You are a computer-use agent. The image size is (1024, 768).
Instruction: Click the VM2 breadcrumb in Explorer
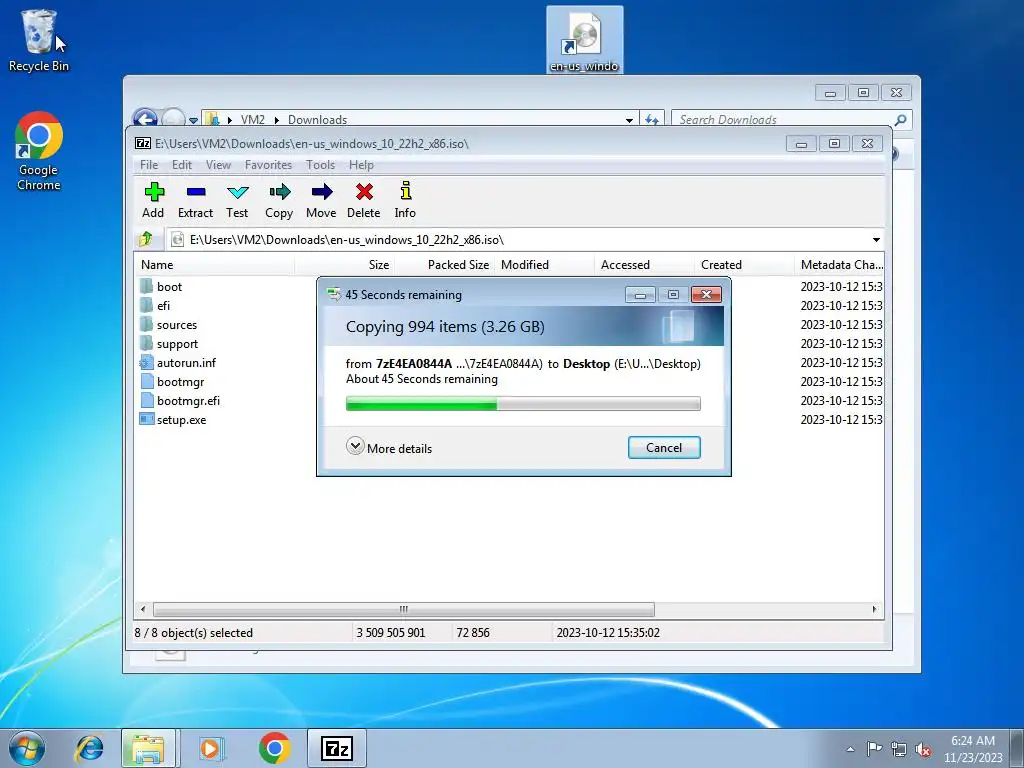[x=253, y=120]
